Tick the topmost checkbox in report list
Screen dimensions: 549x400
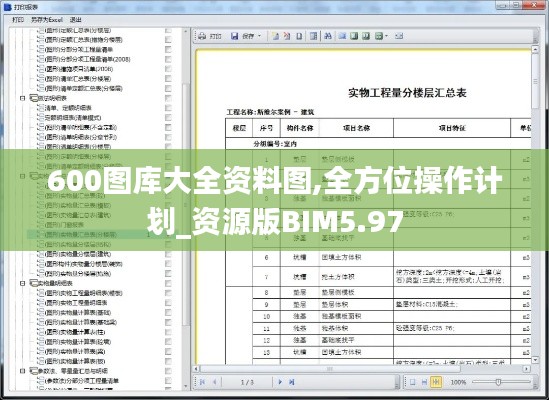click(x=168, y=30)
